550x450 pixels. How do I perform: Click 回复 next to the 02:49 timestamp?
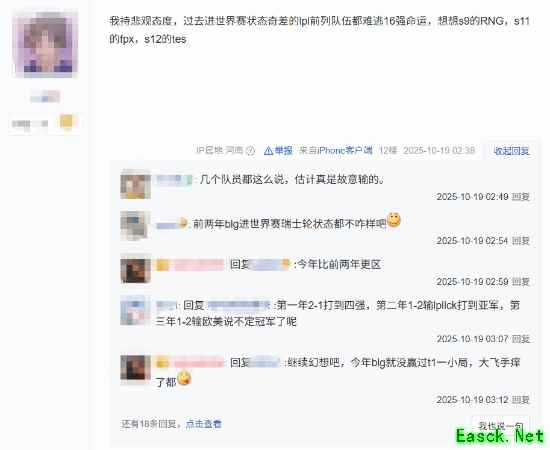pos(521,197)
